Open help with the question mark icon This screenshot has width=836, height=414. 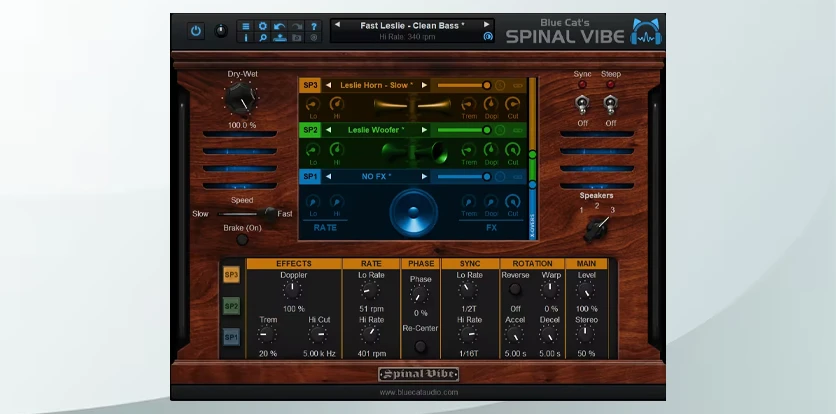click(x=314, y=26)
